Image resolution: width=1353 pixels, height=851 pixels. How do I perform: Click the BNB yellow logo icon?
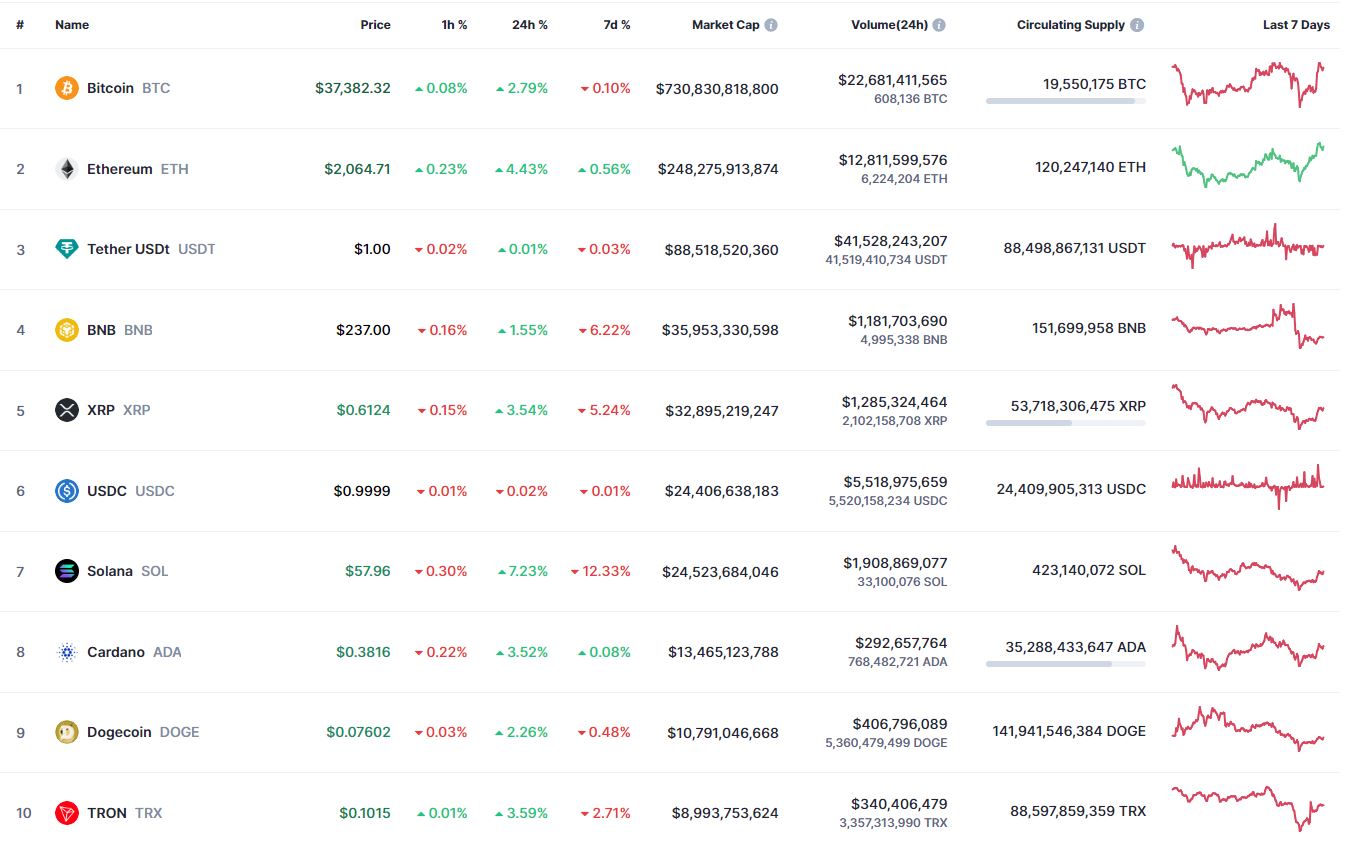pyautogui.click(x=67, y=330)
